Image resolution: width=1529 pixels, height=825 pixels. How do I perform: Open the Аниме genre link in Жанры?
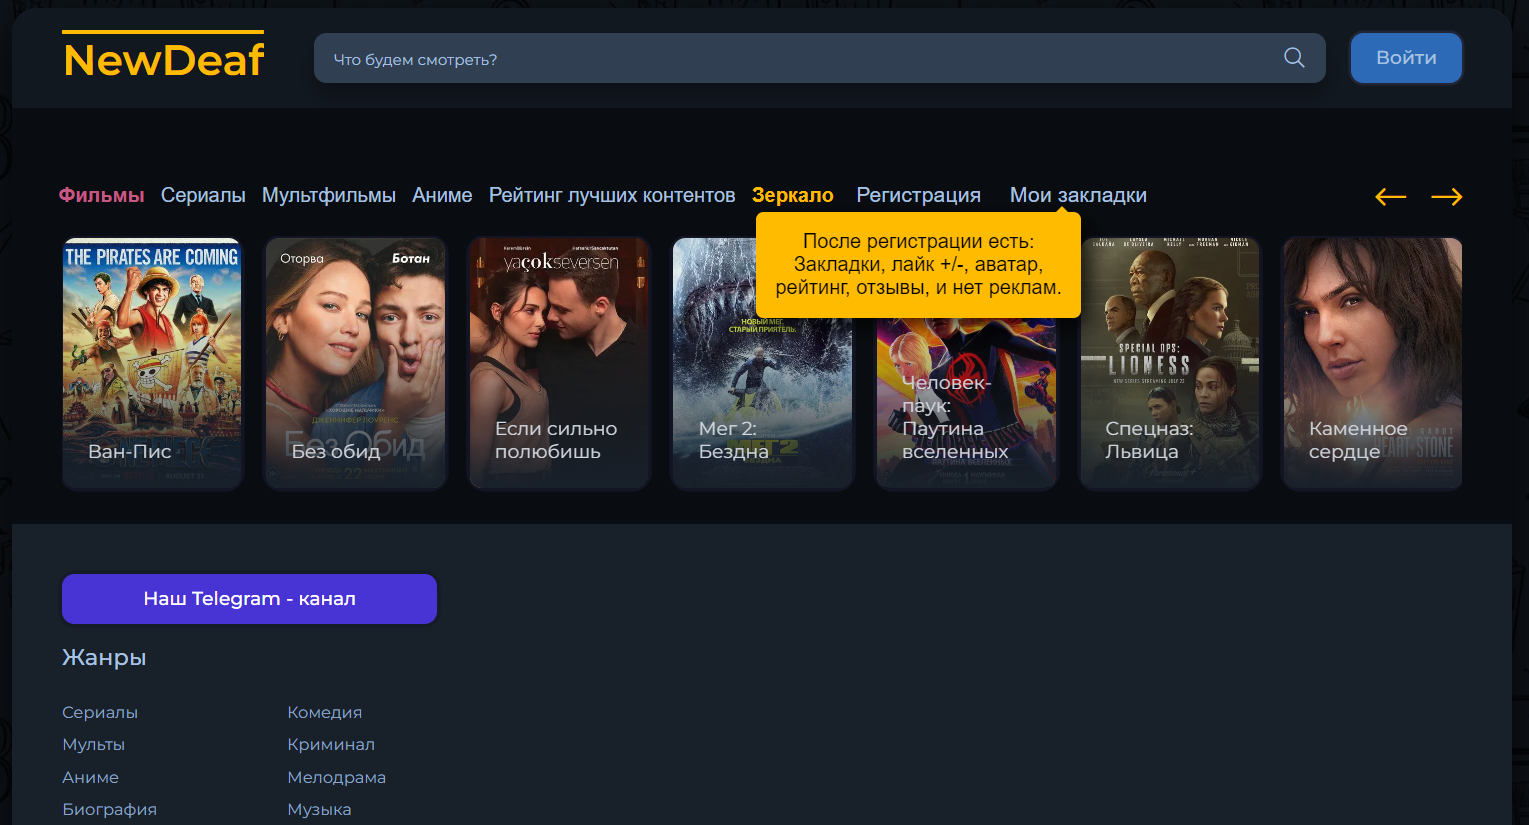tap(91, 777)
